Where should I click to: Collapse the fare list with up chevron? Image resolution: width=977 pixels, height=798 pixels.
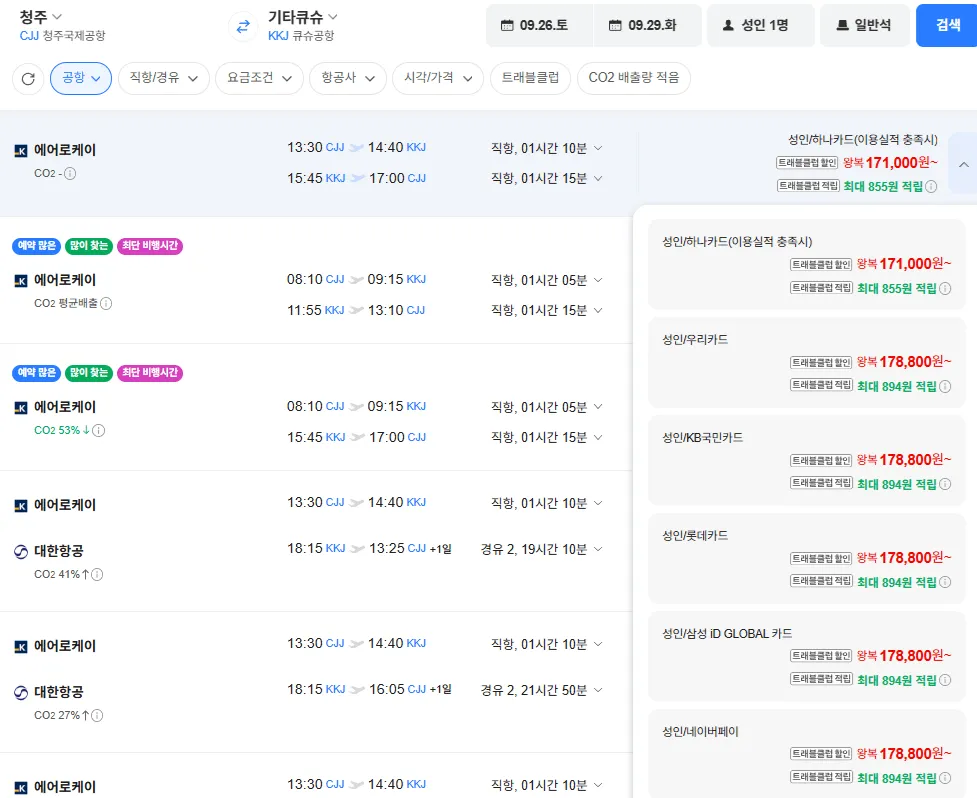963,164
